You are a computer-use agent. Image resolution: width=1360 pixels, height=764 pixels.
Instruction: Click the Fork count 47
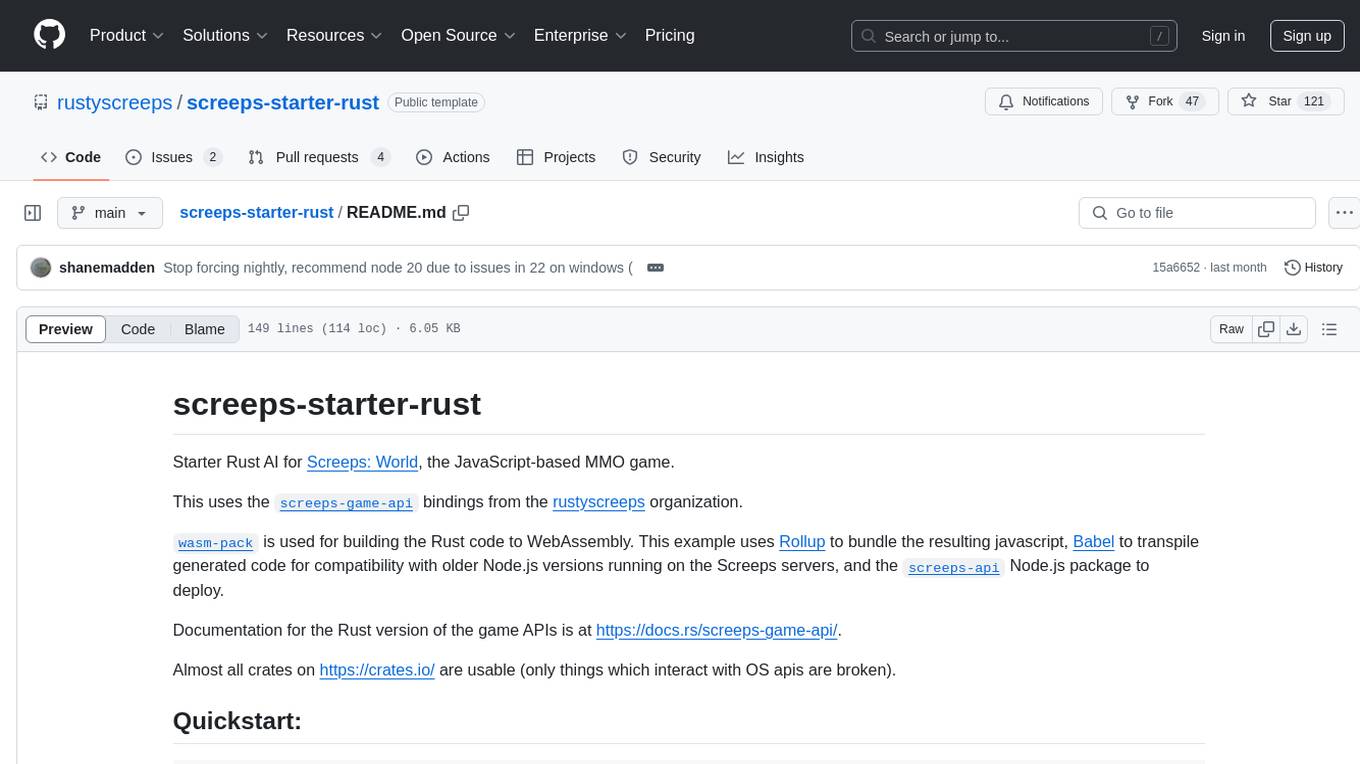[x=1191, y=102]
